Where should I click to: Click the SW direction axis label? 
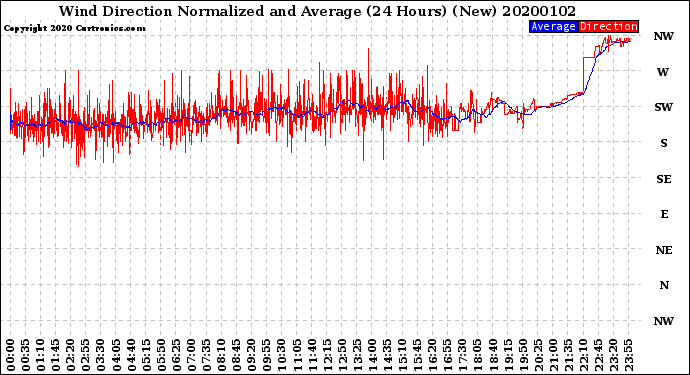click(663, 107)
